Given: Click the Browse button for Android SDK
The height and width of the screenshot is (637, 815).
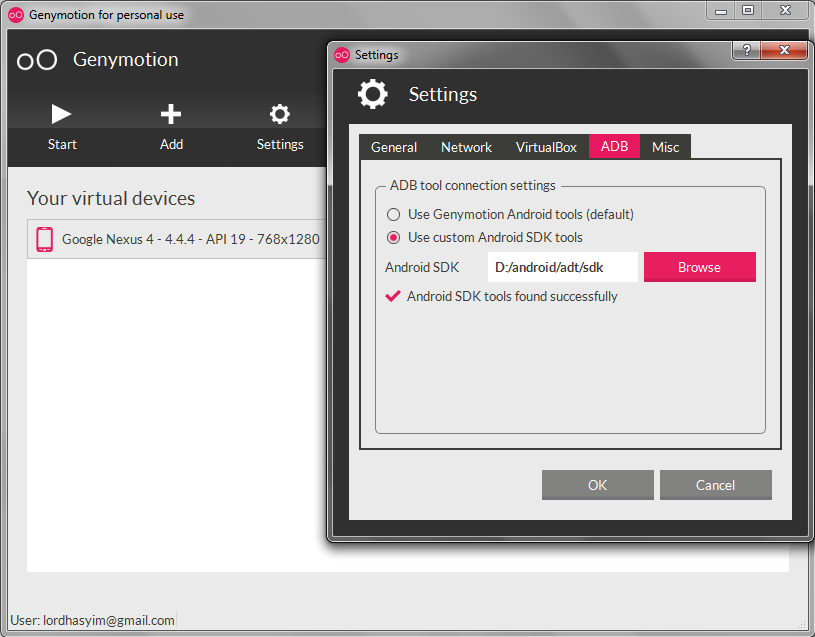Looking at the screenshot, I should click(700, 267).
